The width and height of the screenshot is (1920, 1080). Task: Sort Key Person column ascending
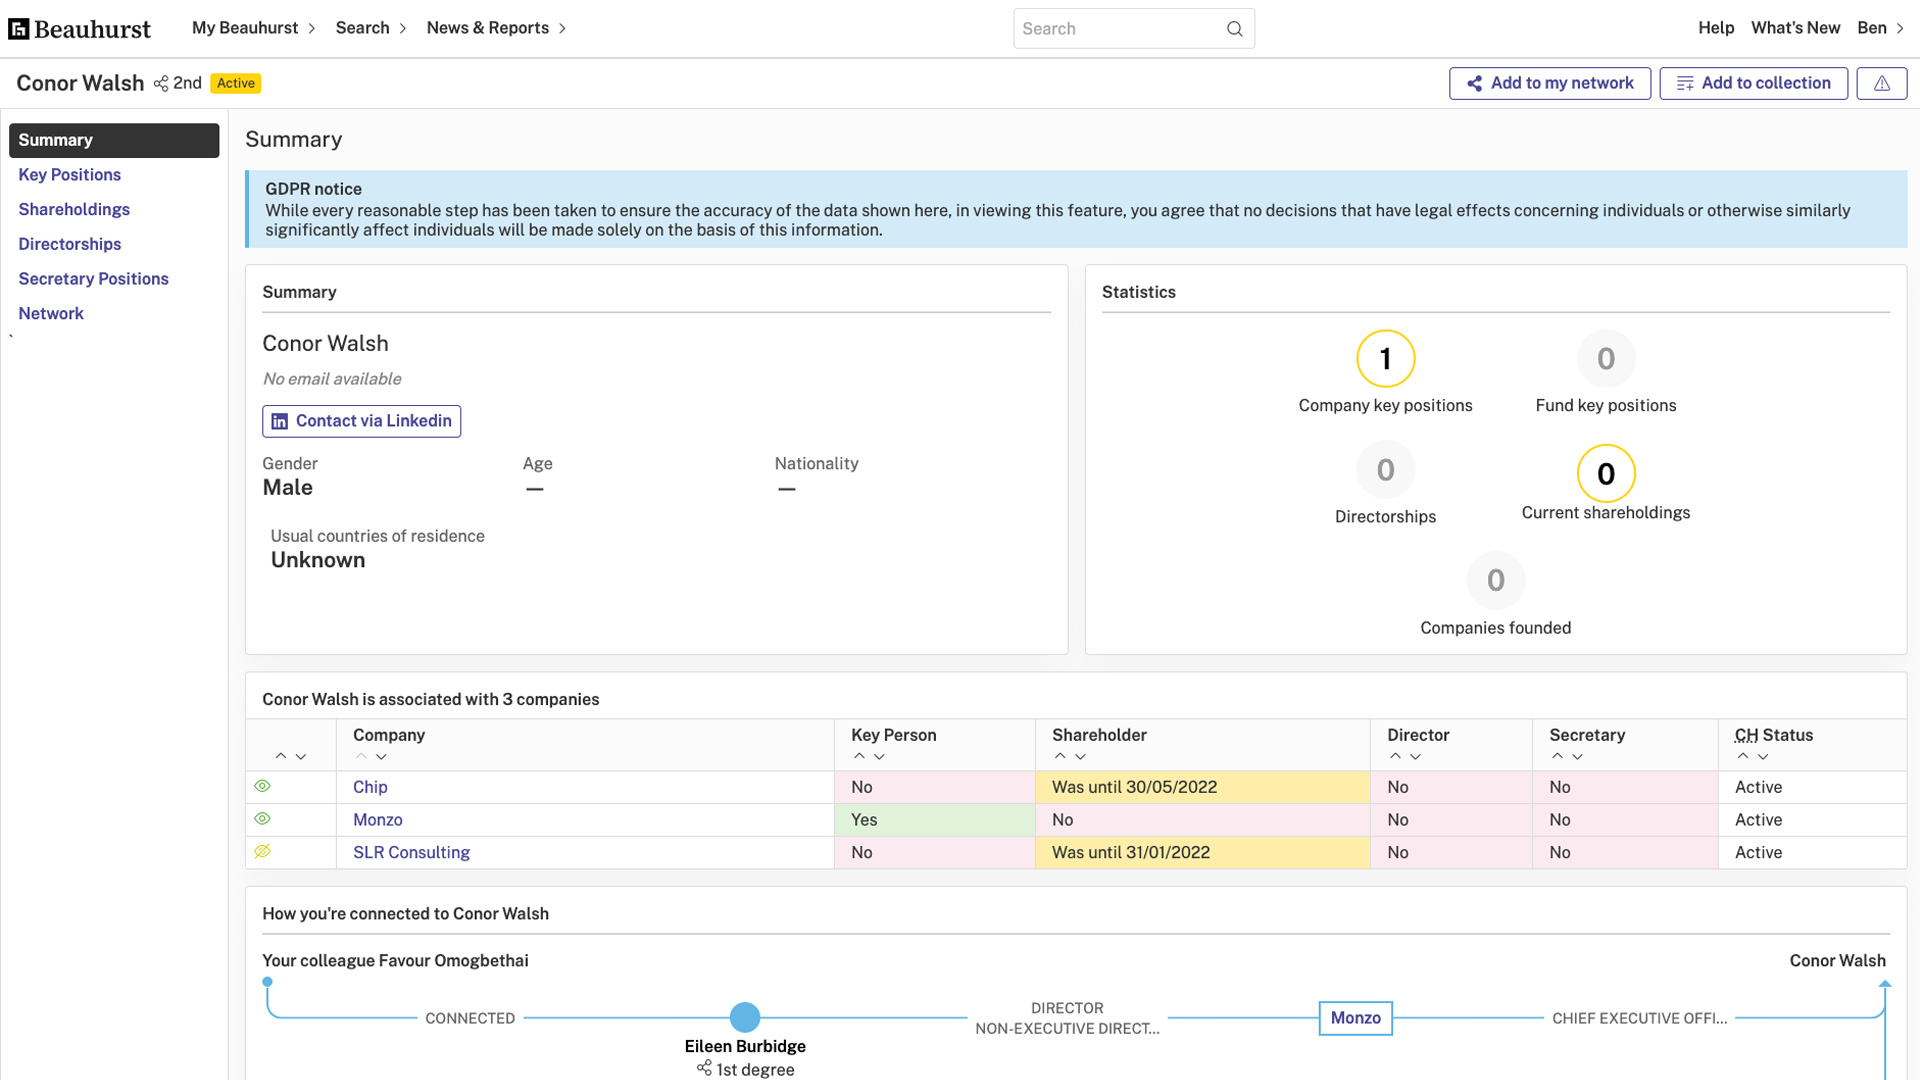(860, 757)
